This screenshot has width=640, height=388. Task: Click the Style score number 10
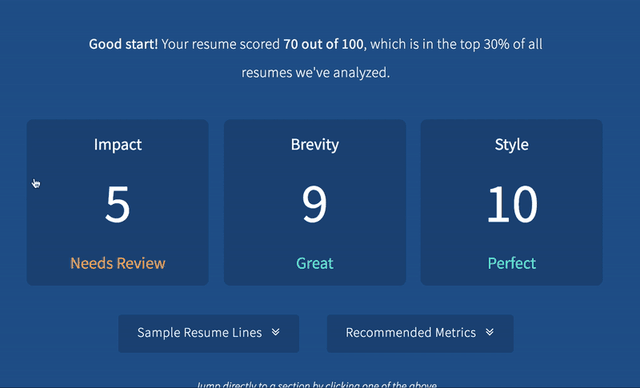(512, 204)
